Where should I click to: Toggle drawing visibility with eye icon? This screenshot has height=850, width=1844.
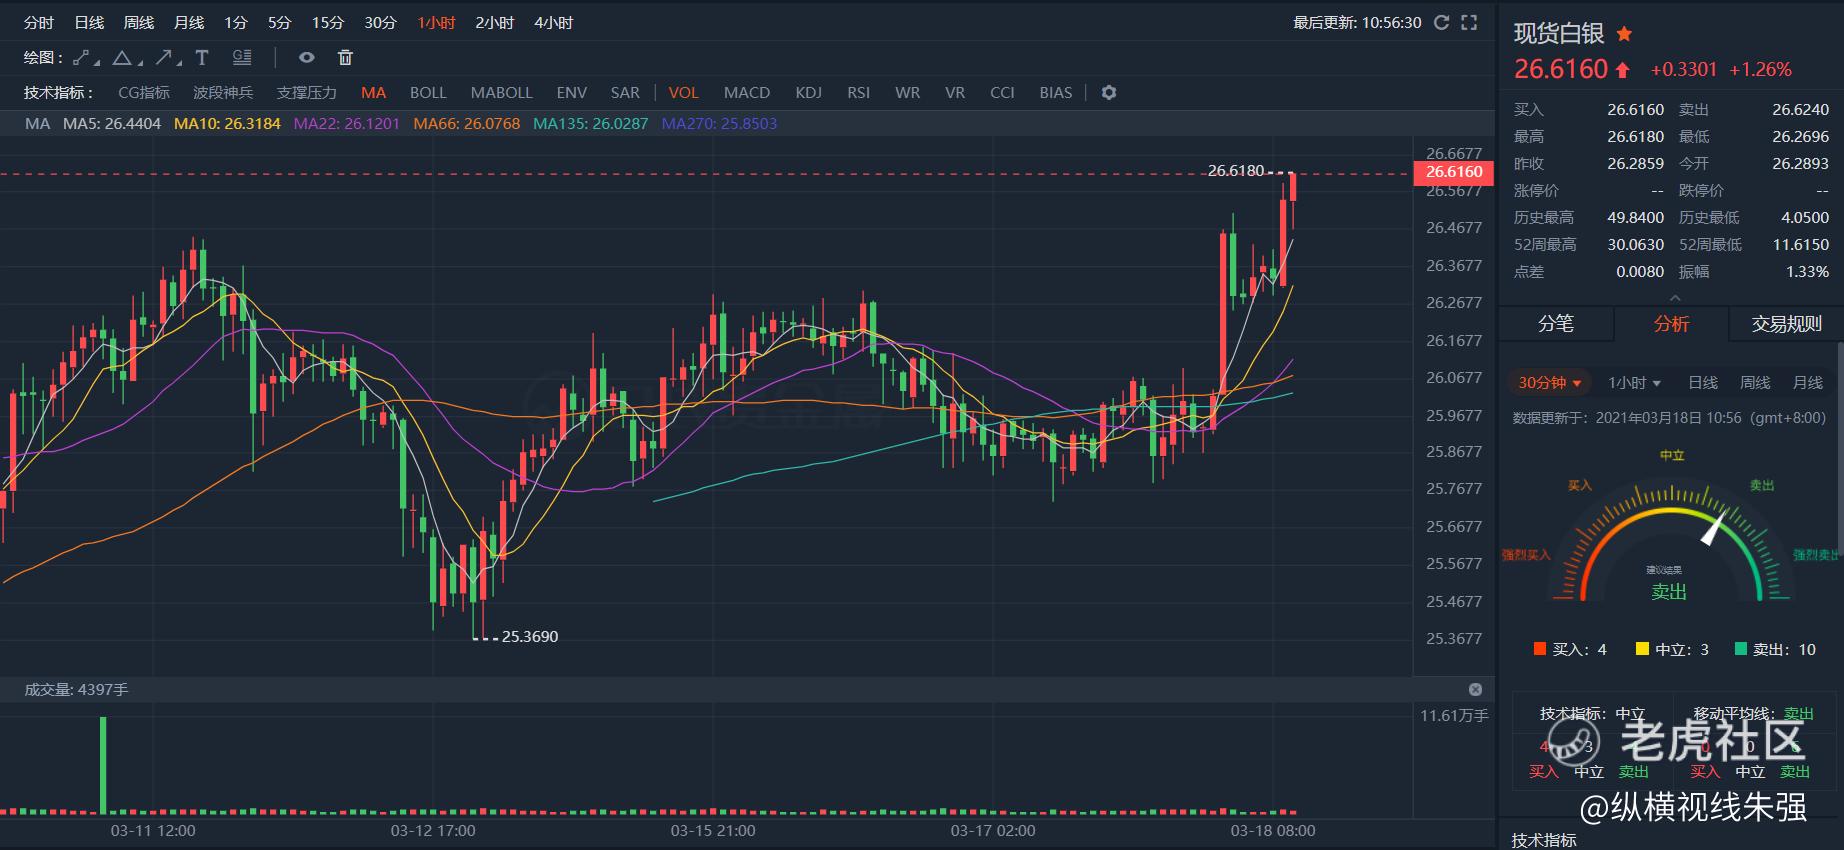307,58
